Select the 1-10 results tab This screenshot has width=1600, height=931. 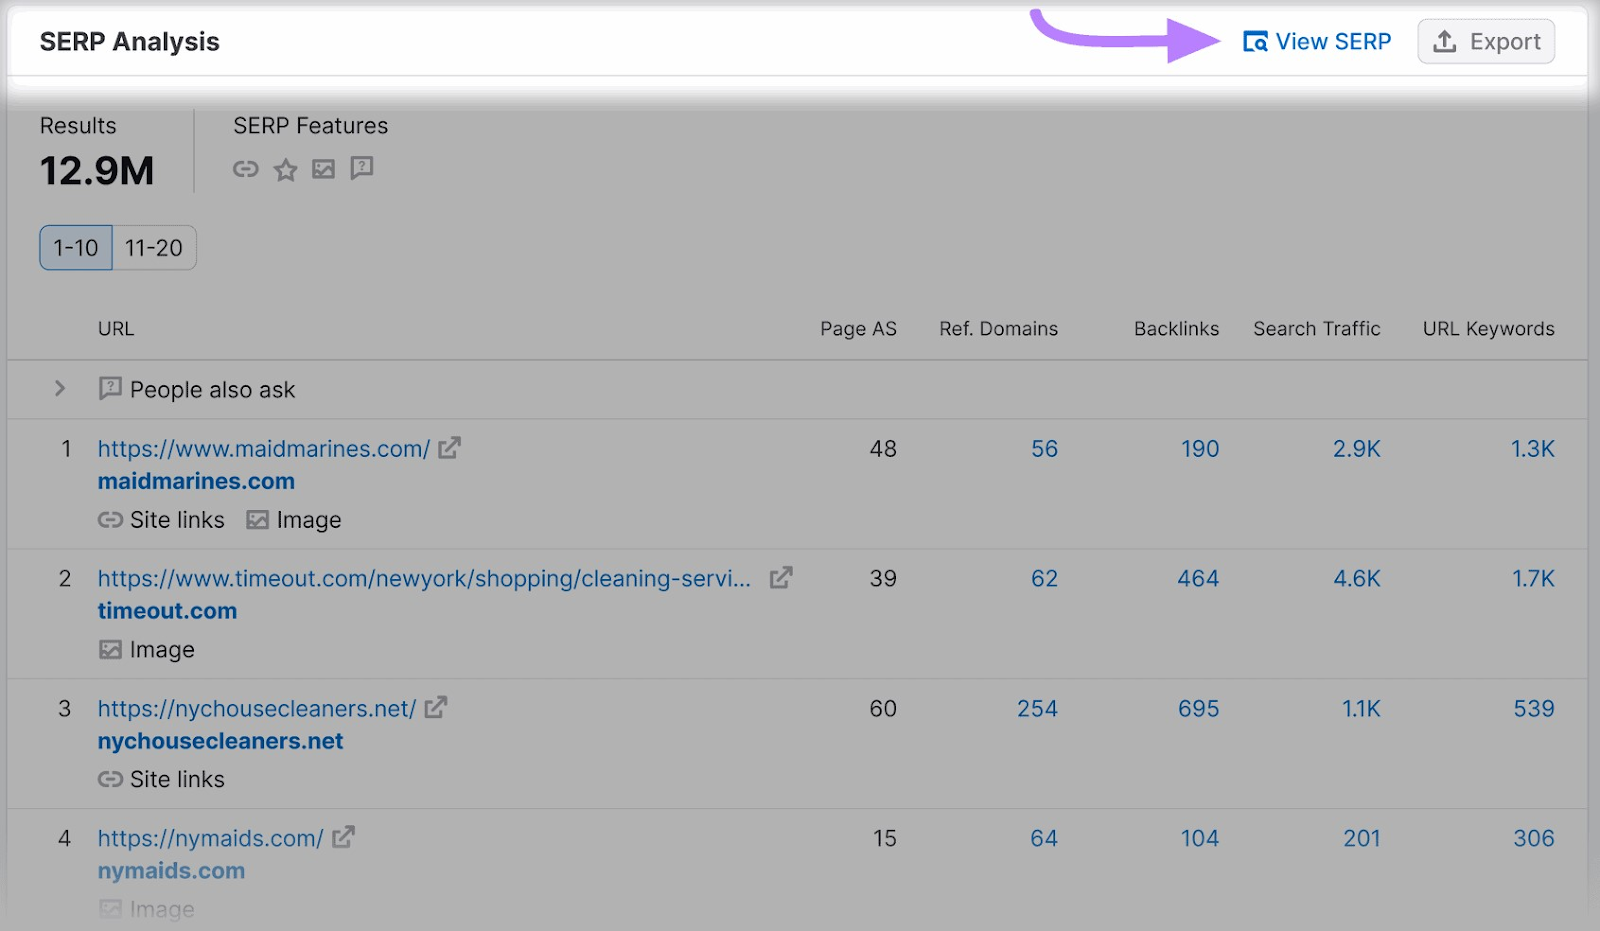[75, 247]
